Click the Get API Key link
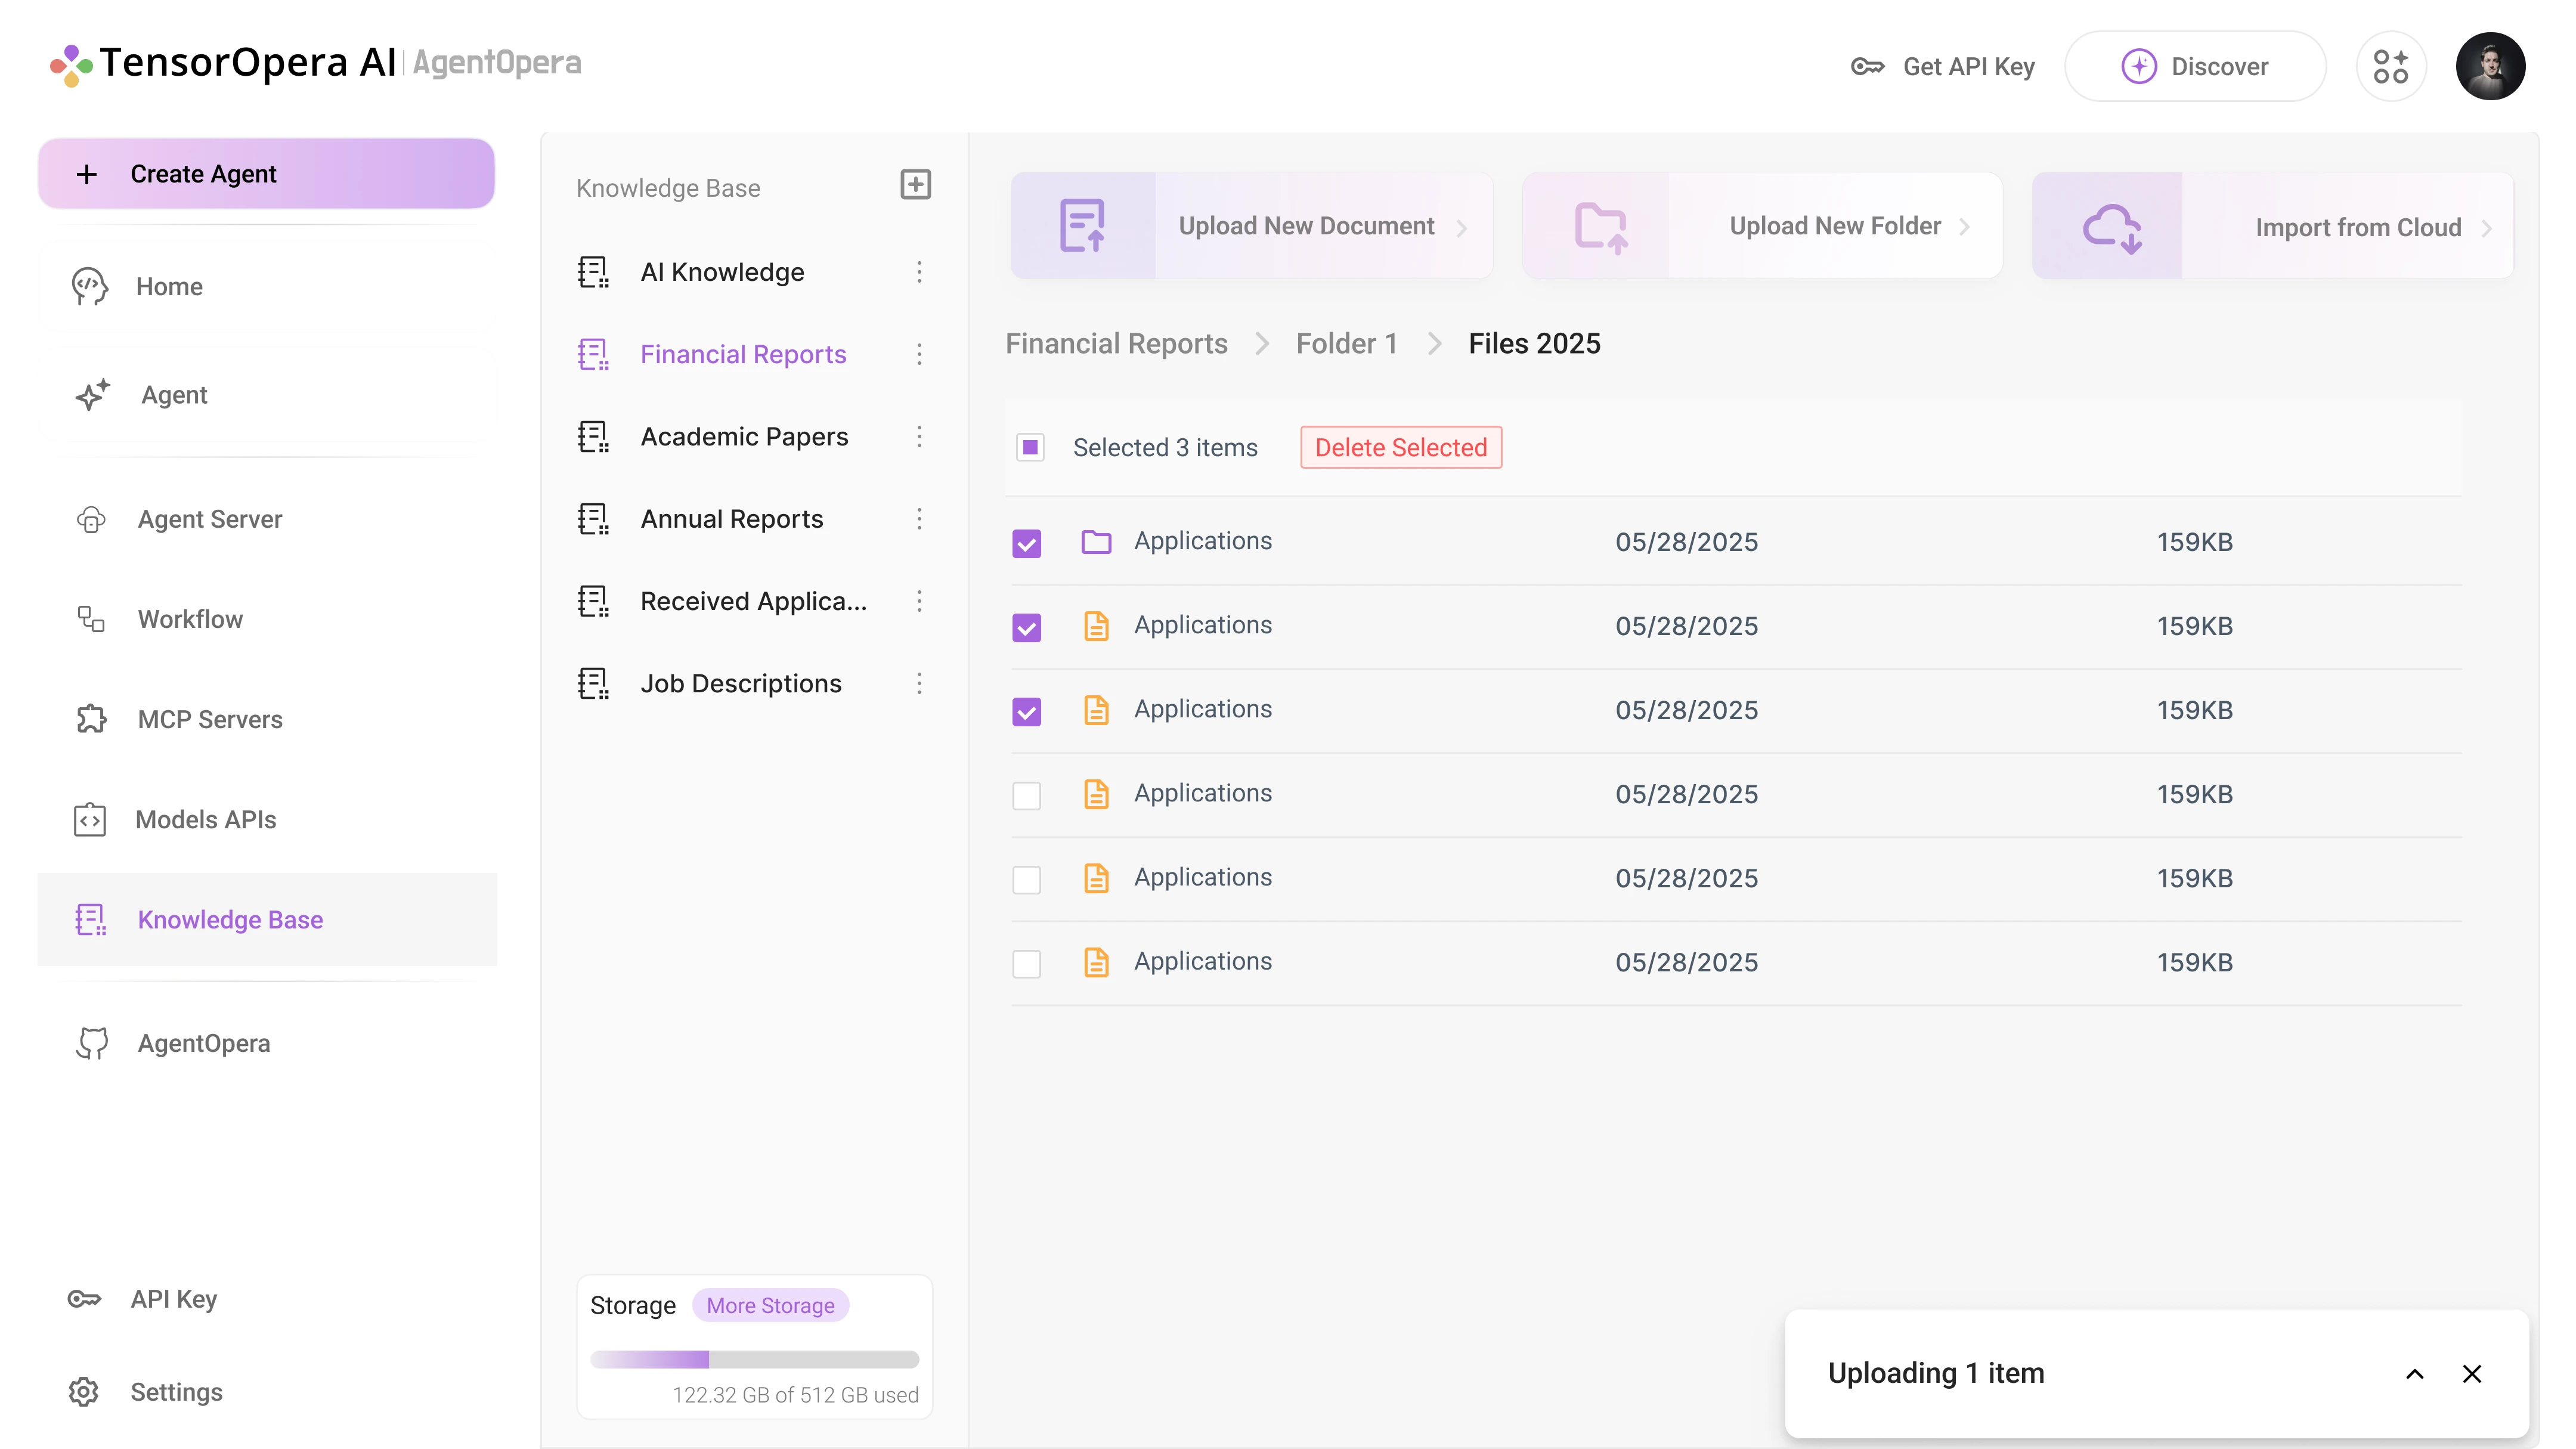 click(x=1968, y=66)
